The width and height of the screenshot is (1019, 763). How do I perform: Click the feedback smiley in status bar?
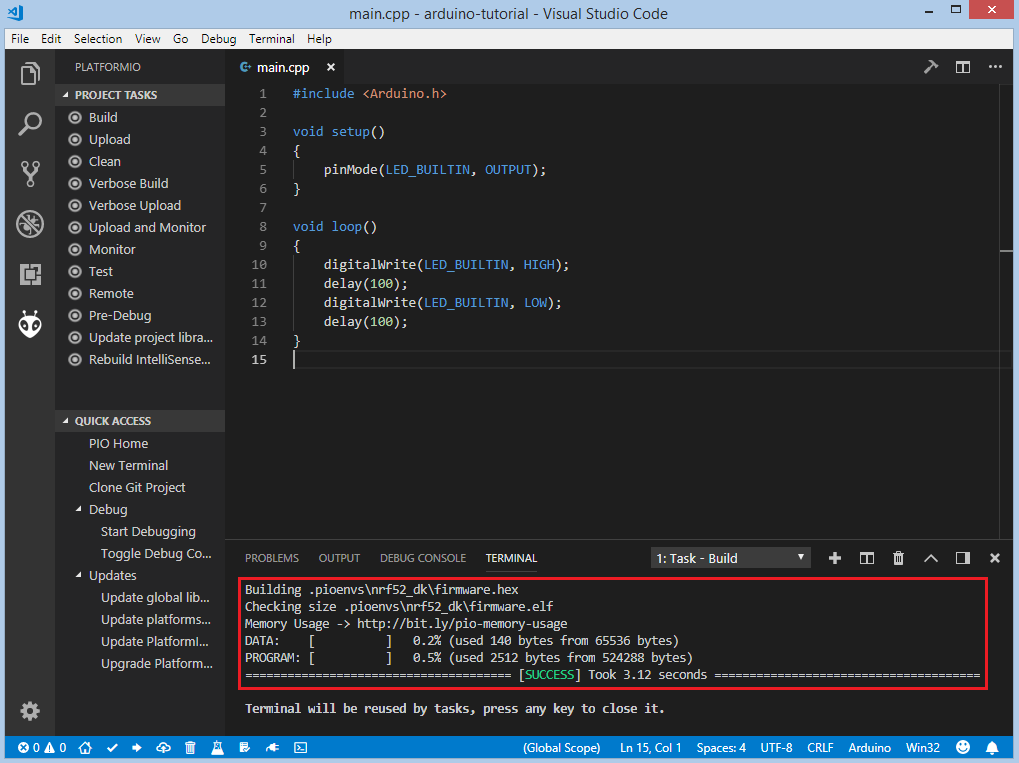pyautogui.click(x=963, y=747)
